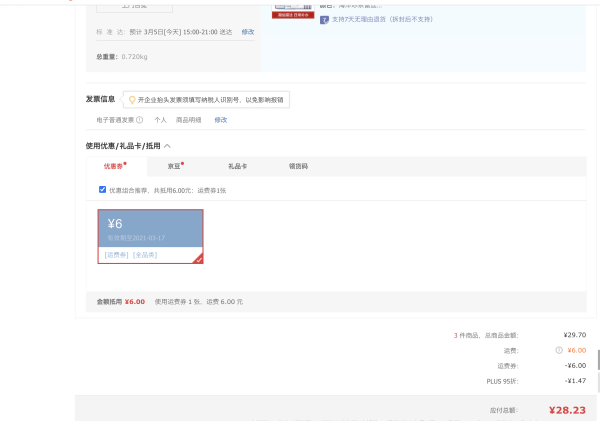Click the 7-day return policy icon
600x421 pixels.
324,20
